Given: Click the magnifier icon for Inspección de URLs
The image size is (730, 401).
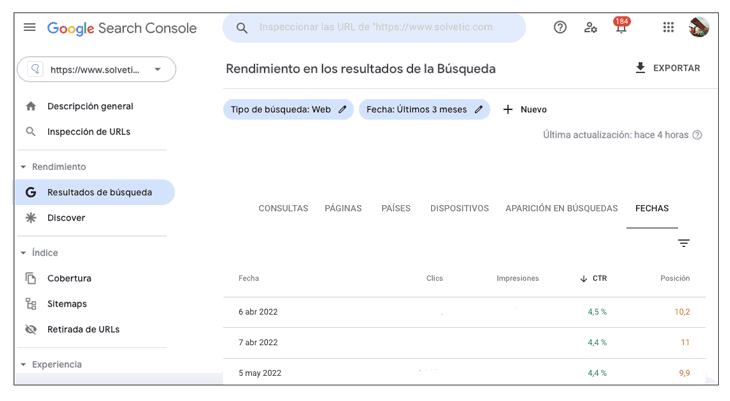Looking at the screenshot, I should (x=31, y=132).
